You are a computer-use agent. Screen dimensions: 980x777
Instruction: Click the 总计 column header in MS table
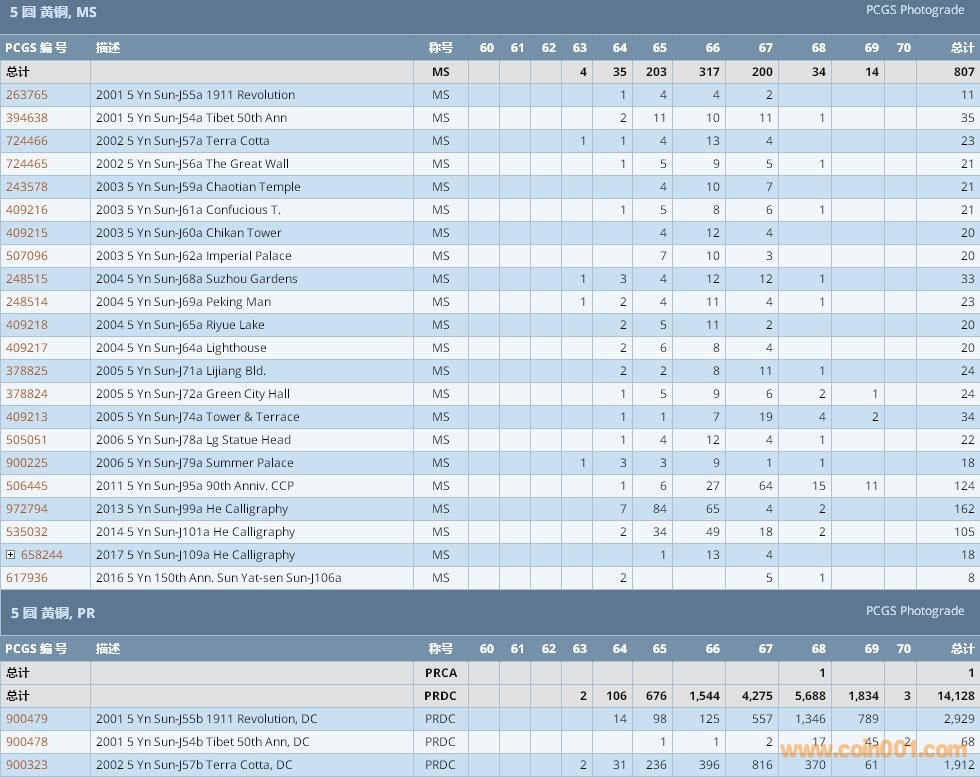pos(961,48)
